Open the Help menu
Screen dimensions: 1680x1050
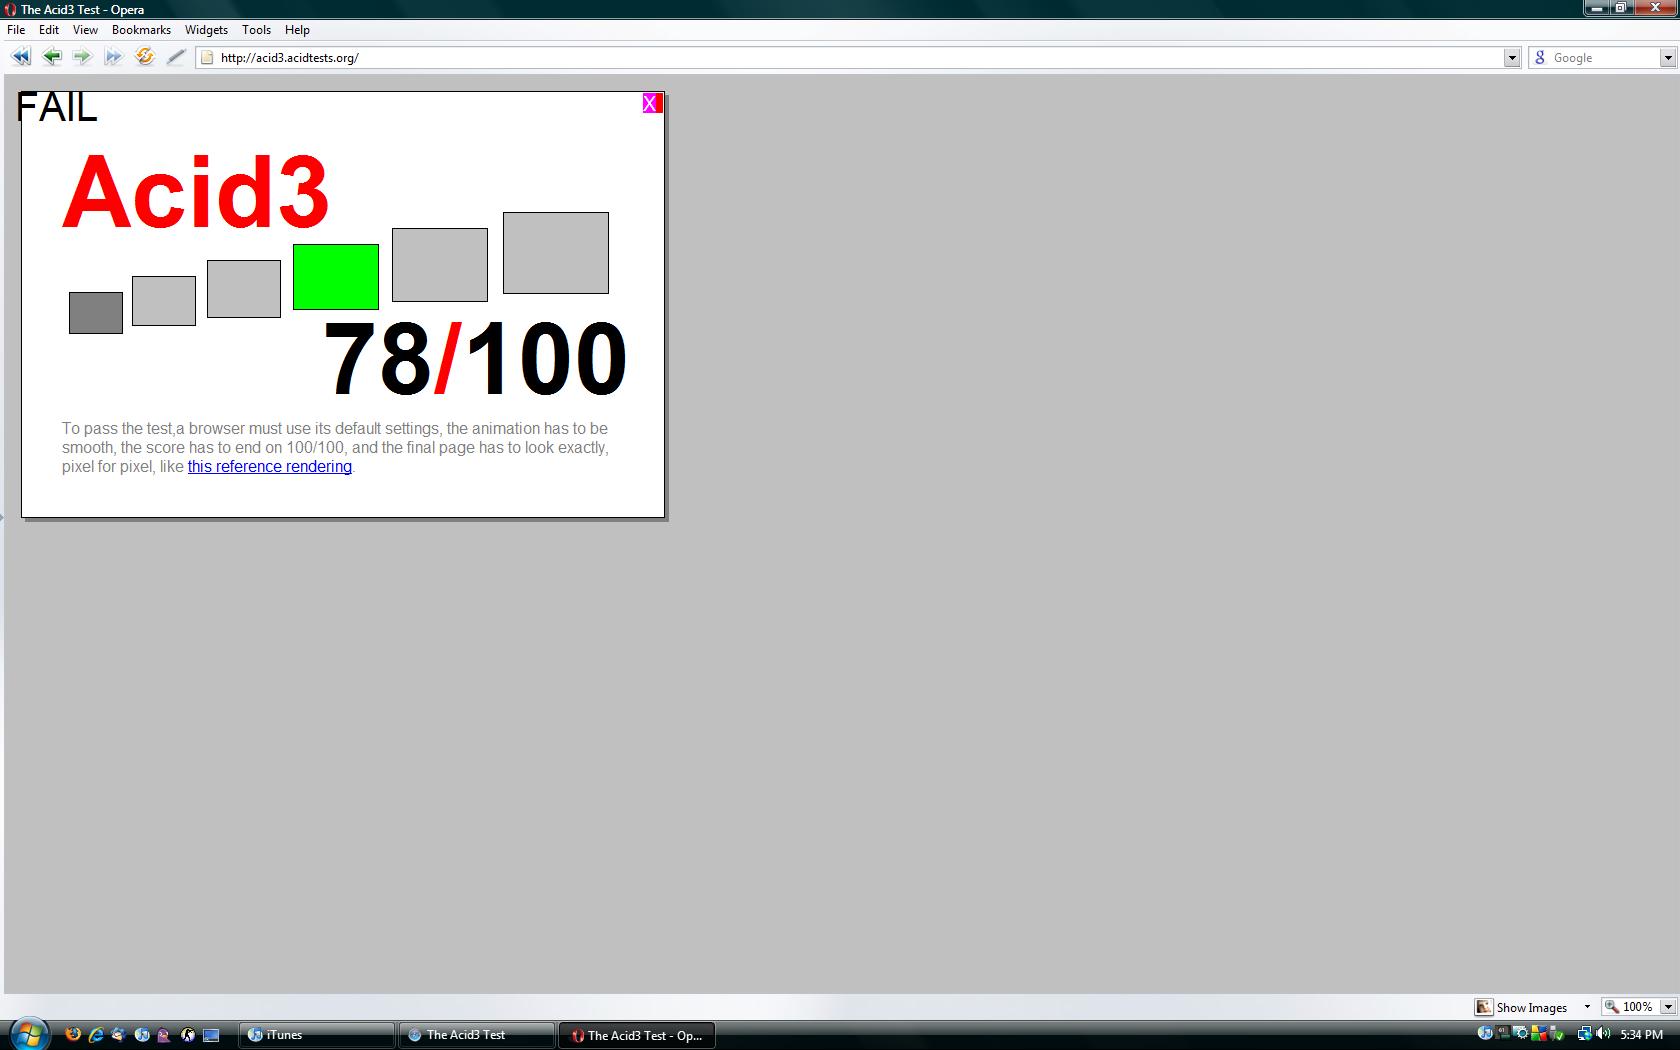(x=297, y=30)
